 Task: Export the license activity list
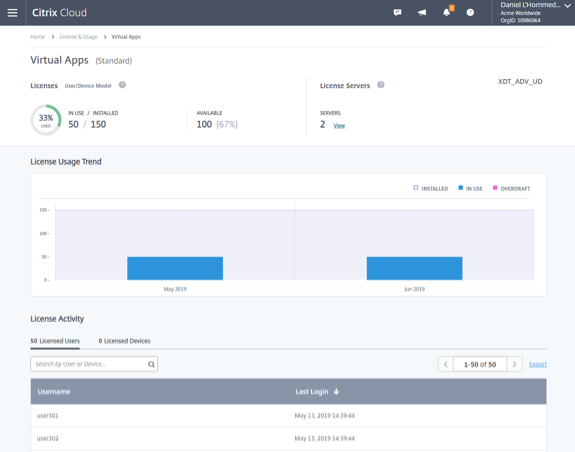pos(538,364)
